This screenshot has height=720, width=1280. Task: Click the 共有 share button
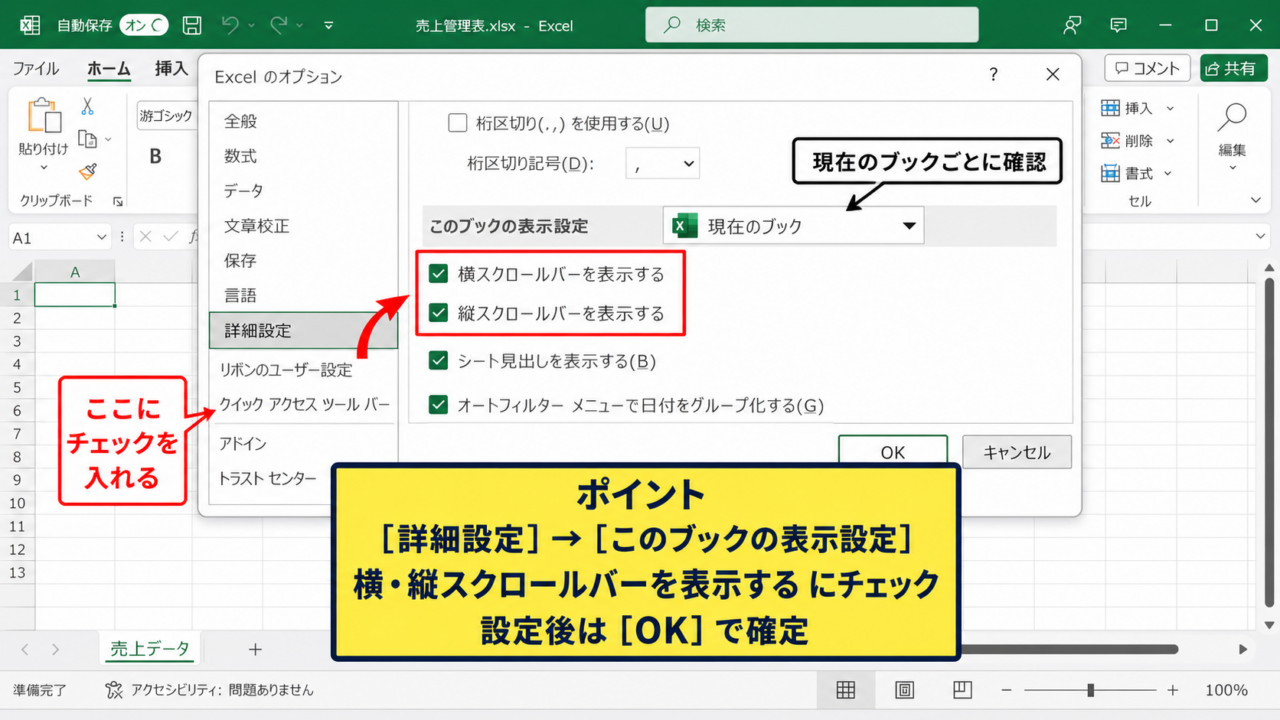[1233, 68]
